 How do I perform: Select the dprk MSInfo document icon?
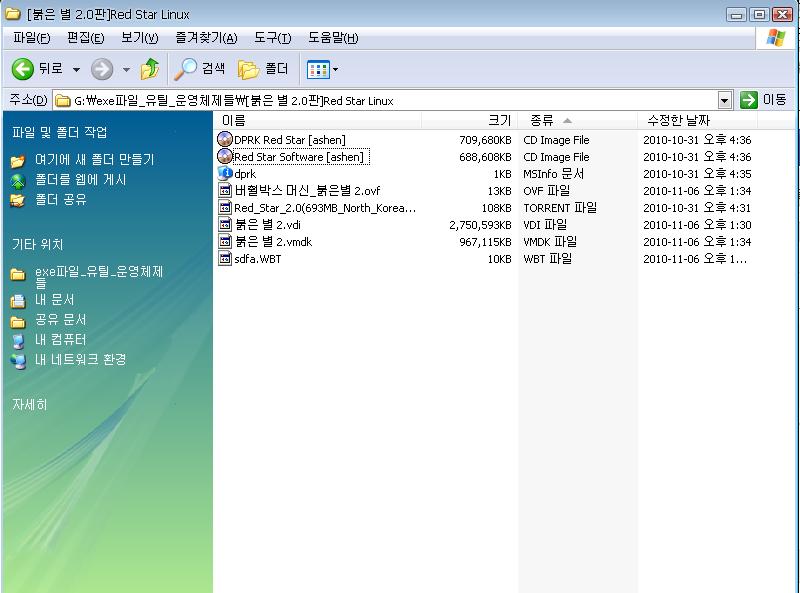pos(225,174)
